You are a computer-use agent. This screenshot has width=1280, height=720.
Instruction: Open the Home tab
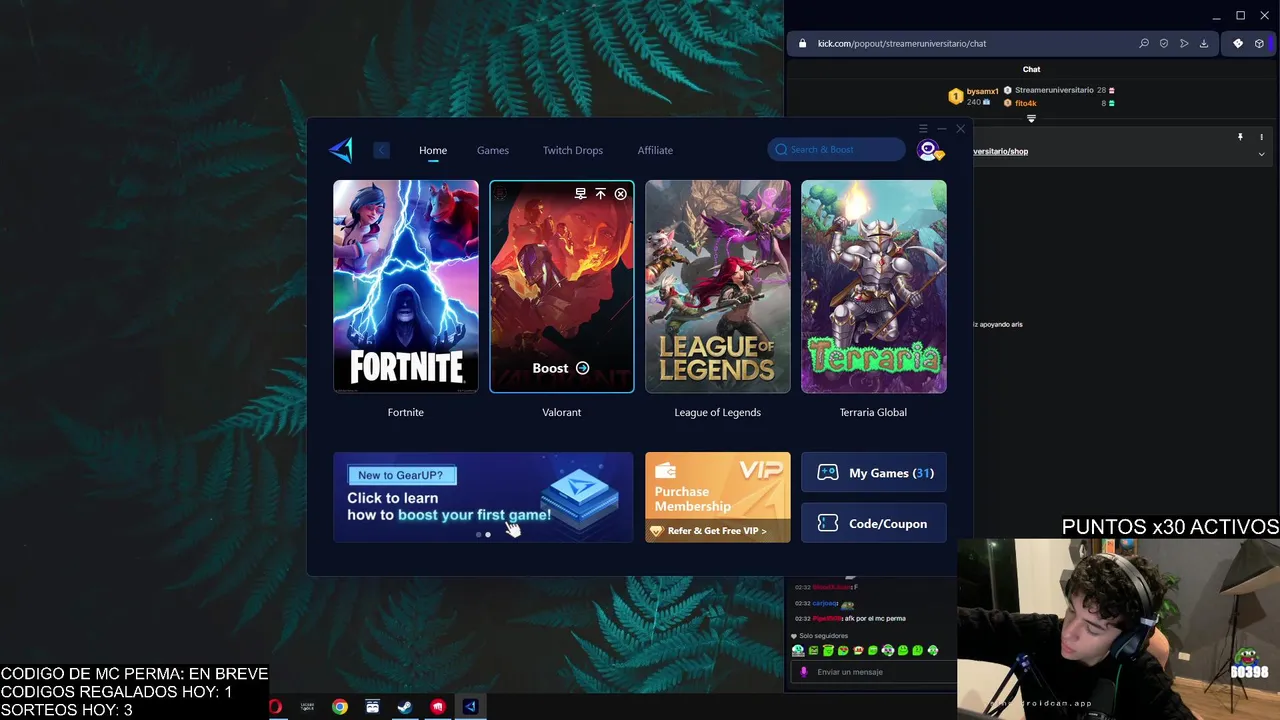[433, 150]
